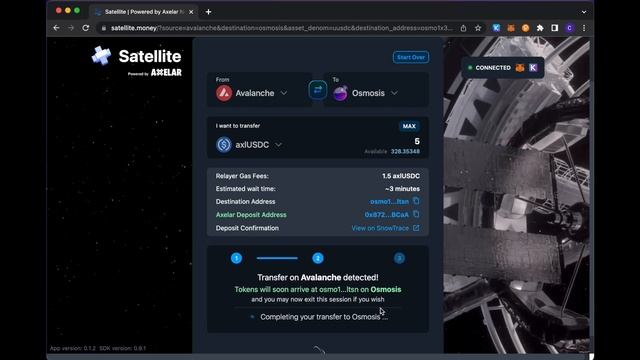This screenshot has height=360, width=640.
Task: Click the 0x872...8CaA deposit address
Action: 387,214
